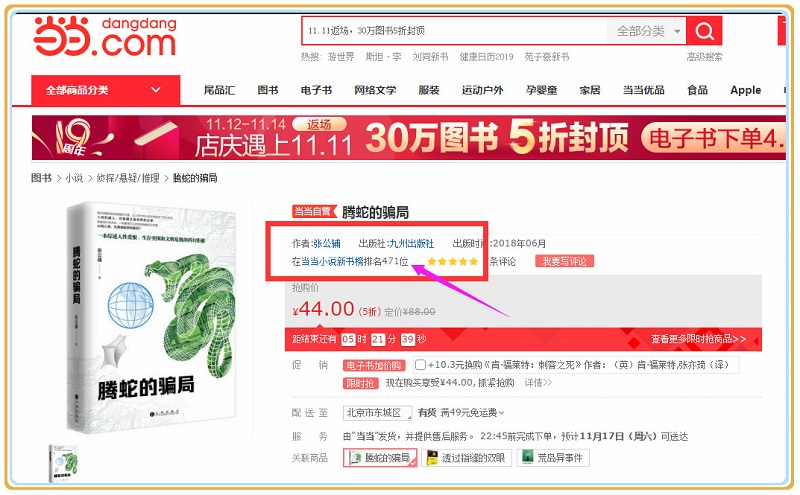Open 透过指缝的双眼 related book icon
The width and height of the screenshot is (800, 495).
[x=432, y=458]
